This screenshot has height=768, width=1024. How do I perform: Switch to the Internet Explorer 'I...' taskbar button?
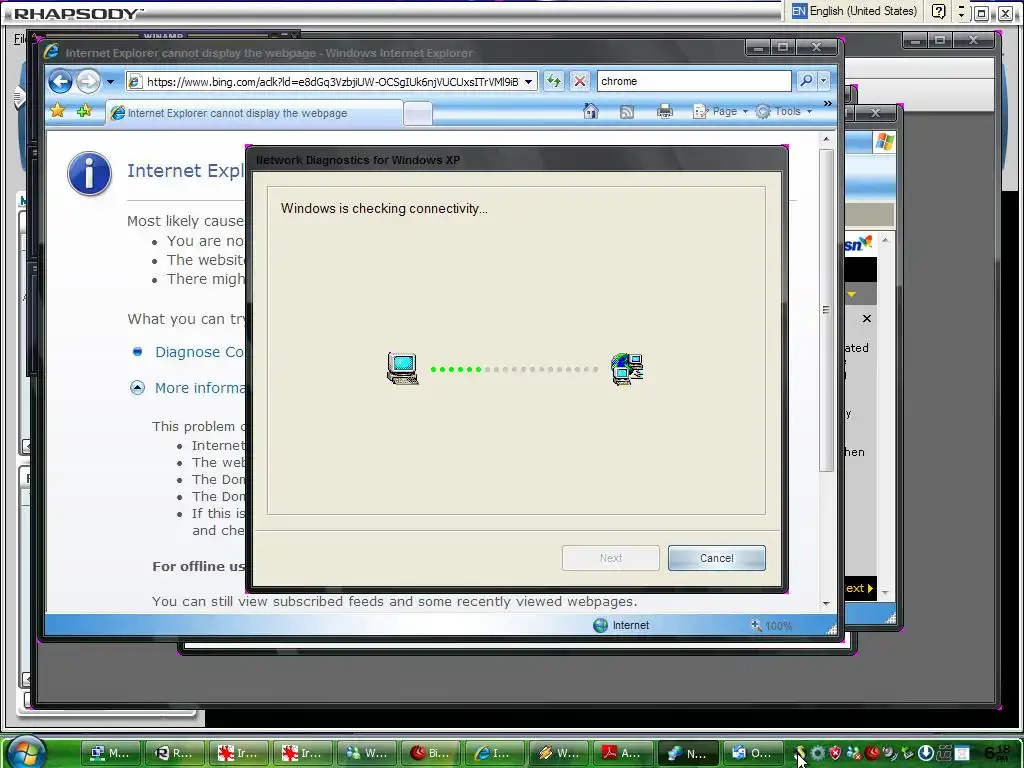tap(493, 753)
